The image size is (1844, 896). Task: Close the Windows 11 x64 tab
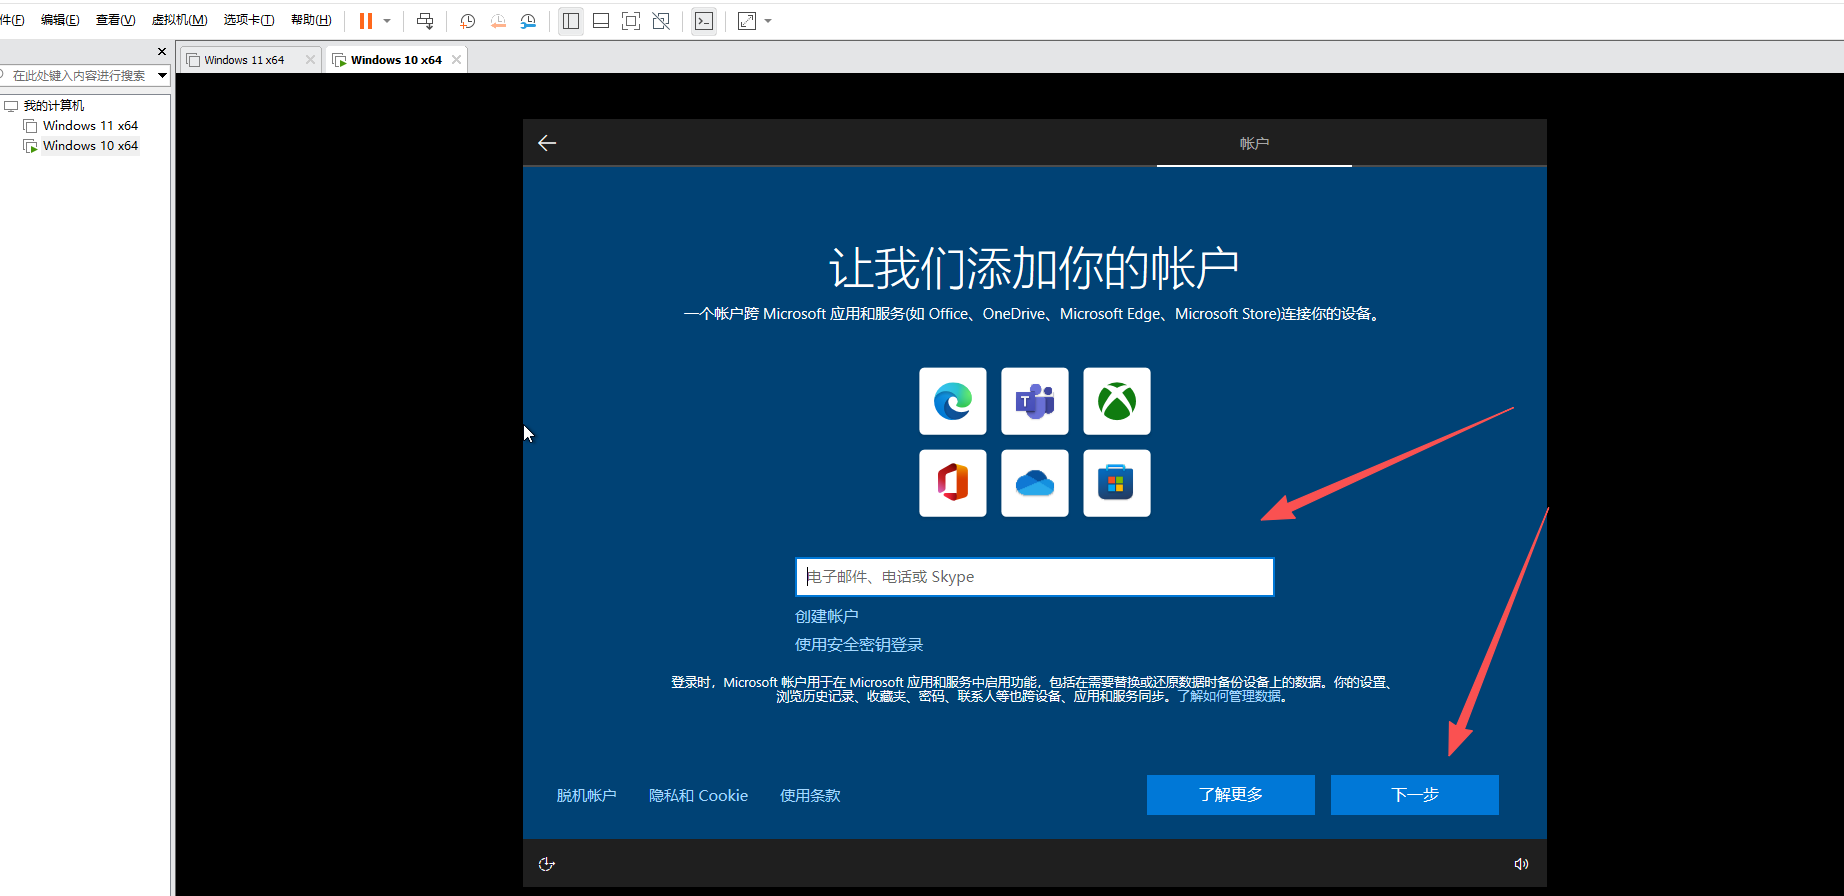[310, 60]
